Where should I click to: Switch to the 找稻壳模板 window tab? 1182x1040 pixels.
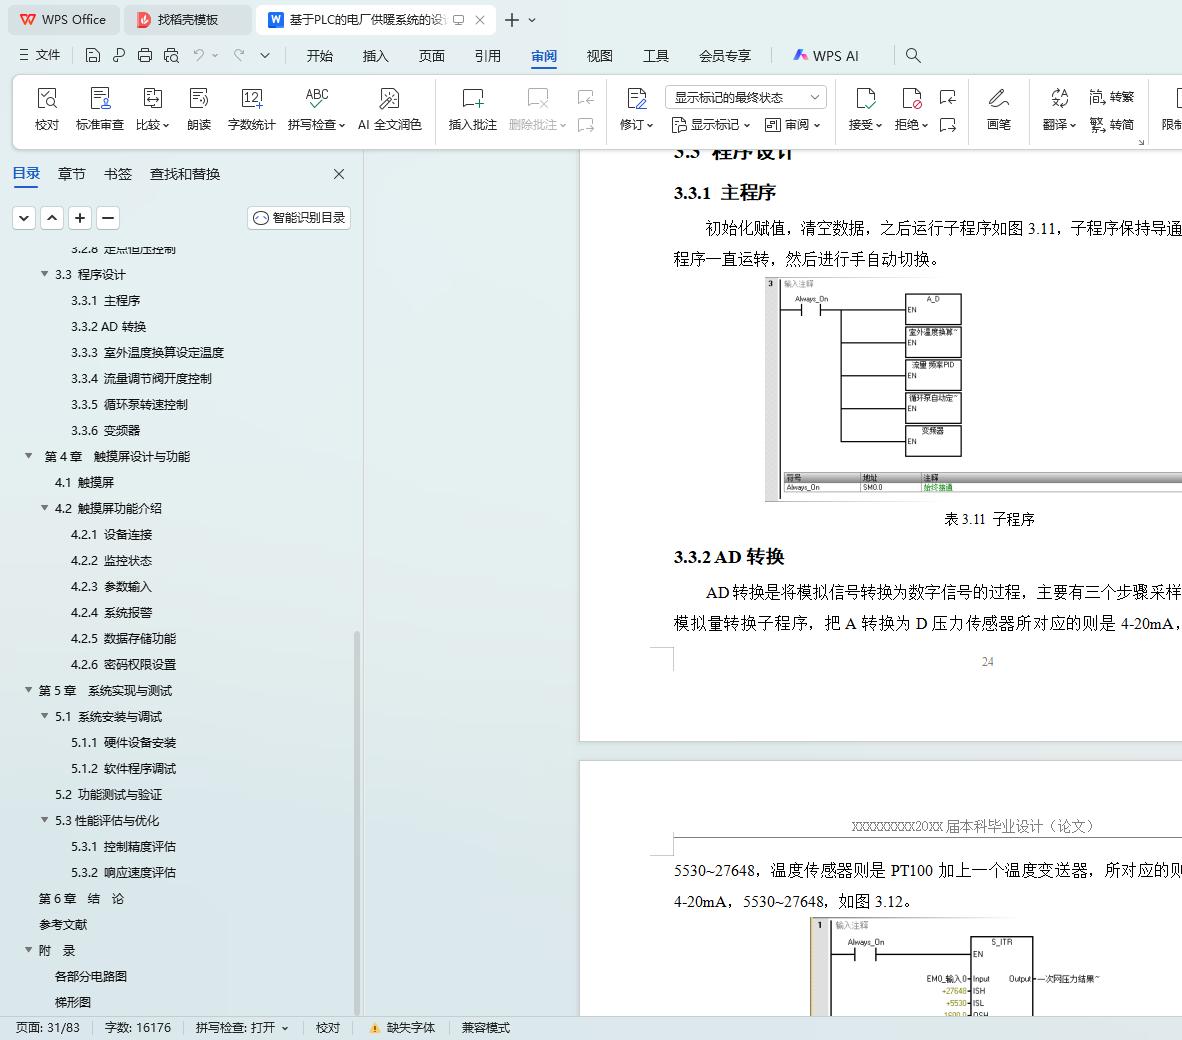coord(187,20)
